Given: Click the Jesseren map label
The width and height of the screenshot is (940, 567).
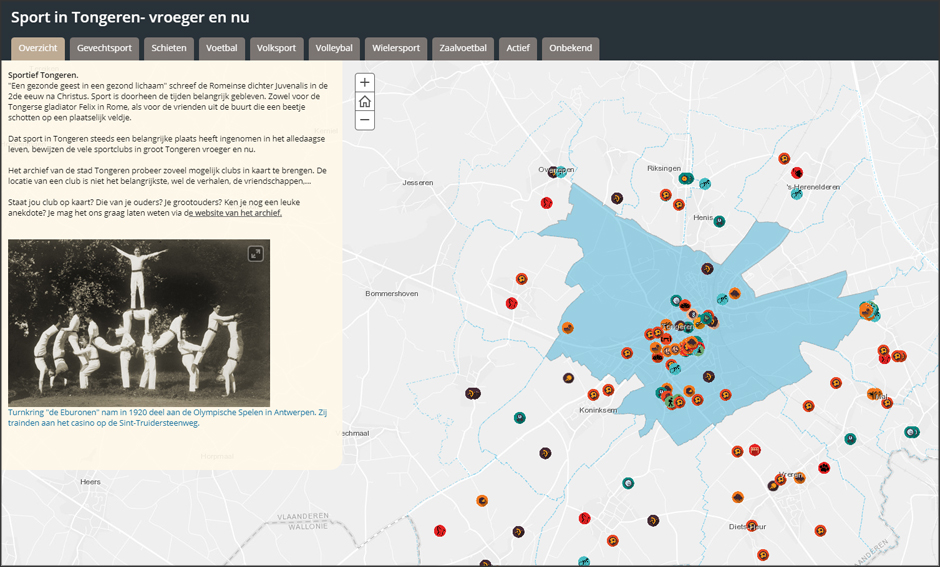Looking at the screenshot, I should coord(418,182).
